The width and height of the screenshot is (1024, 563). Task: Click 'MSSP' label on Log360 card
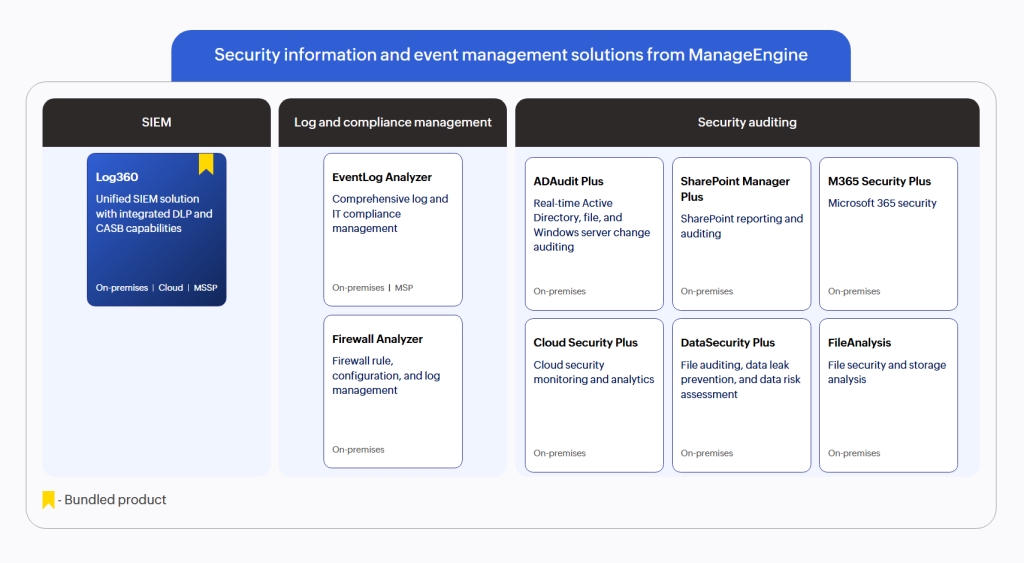click(x=206, y=287)
